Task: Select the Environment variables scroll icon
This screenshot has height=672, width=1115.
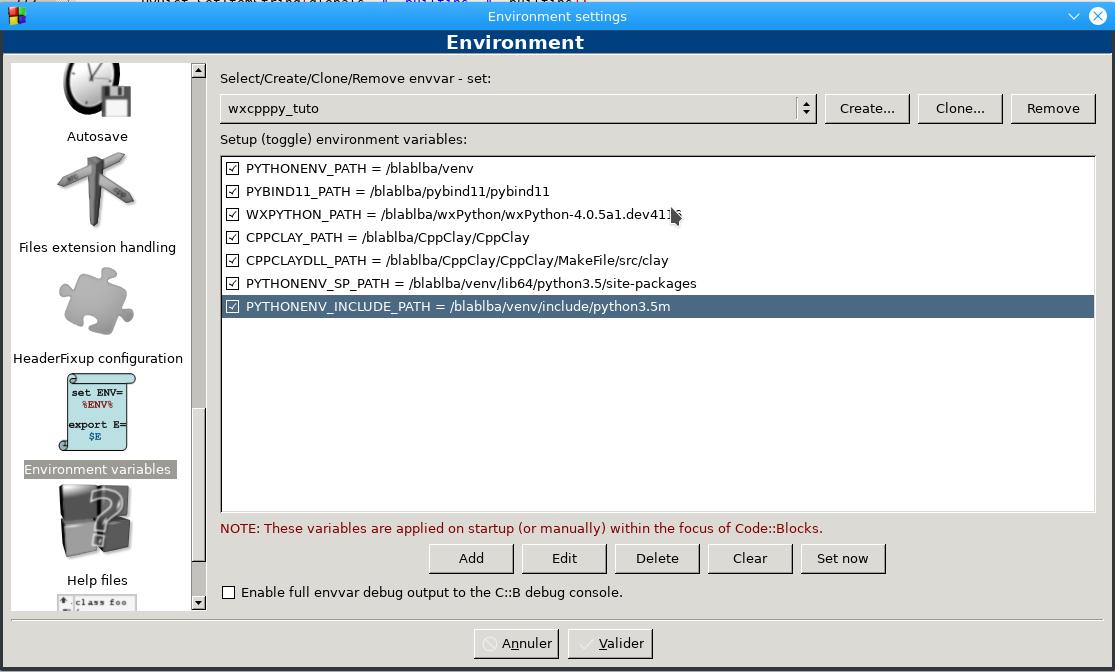Action: click(x=97, y=412)
